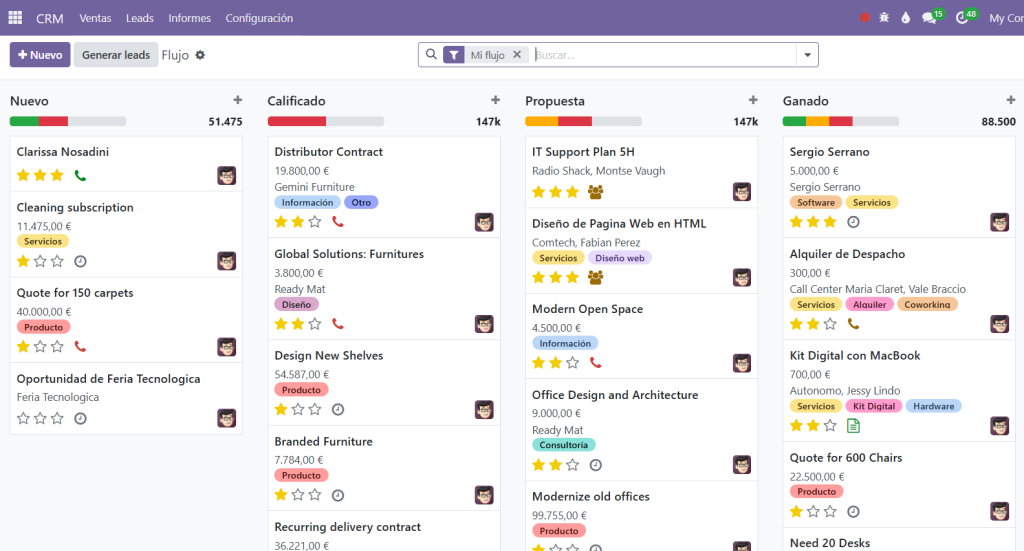Image resolution: width=1024 pixels, height=551 pixels.
Task: Click the red phone icon on Distributor Contract
Action: point(338,222)
